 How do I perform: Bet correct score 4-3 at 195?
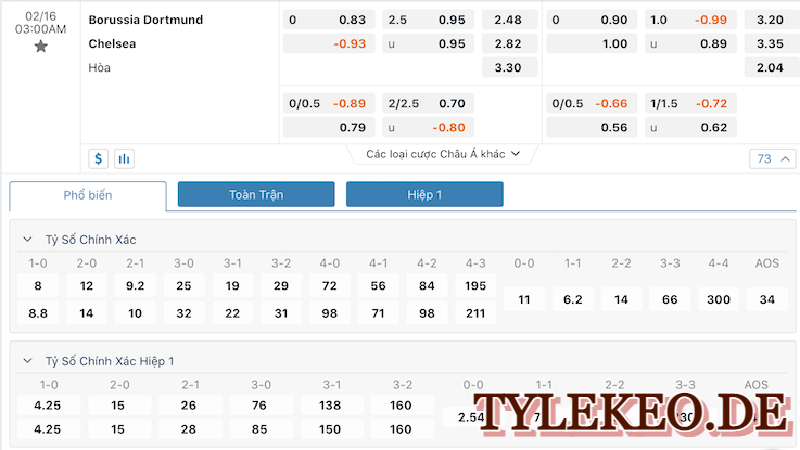click(x=476, y=286)
